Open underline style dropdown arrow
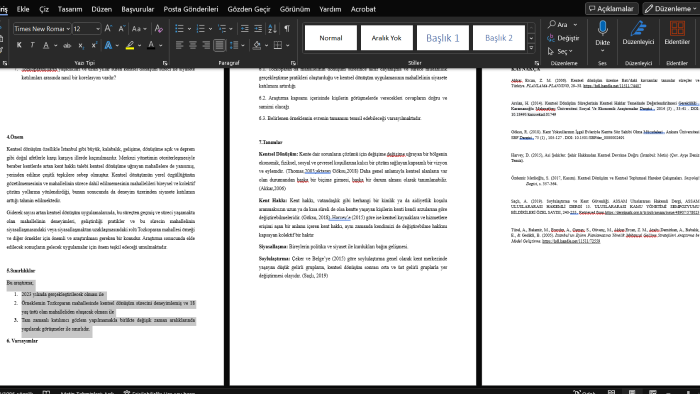This screenshot has height=394, width=700. click(x=55, y=45)
